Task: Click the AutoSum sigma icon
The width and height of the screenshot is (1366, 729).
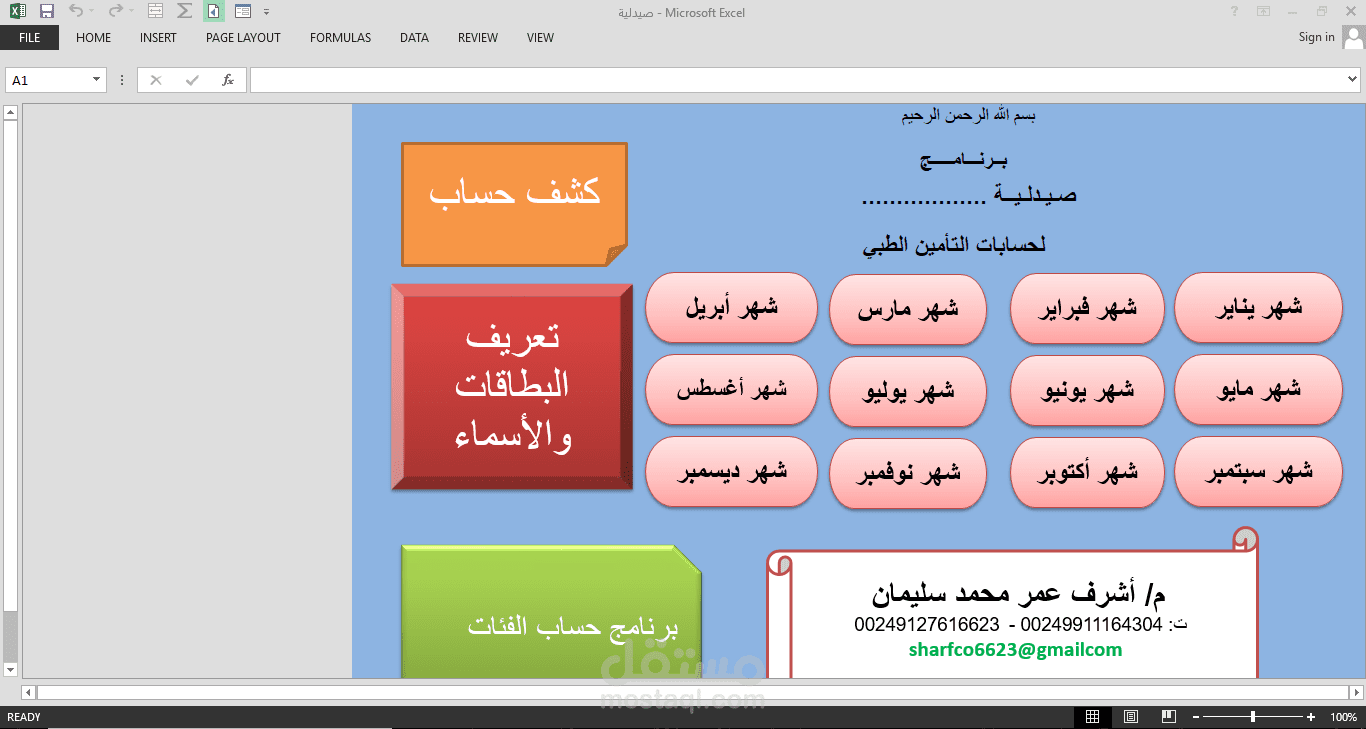Action: tap(184, 12)
